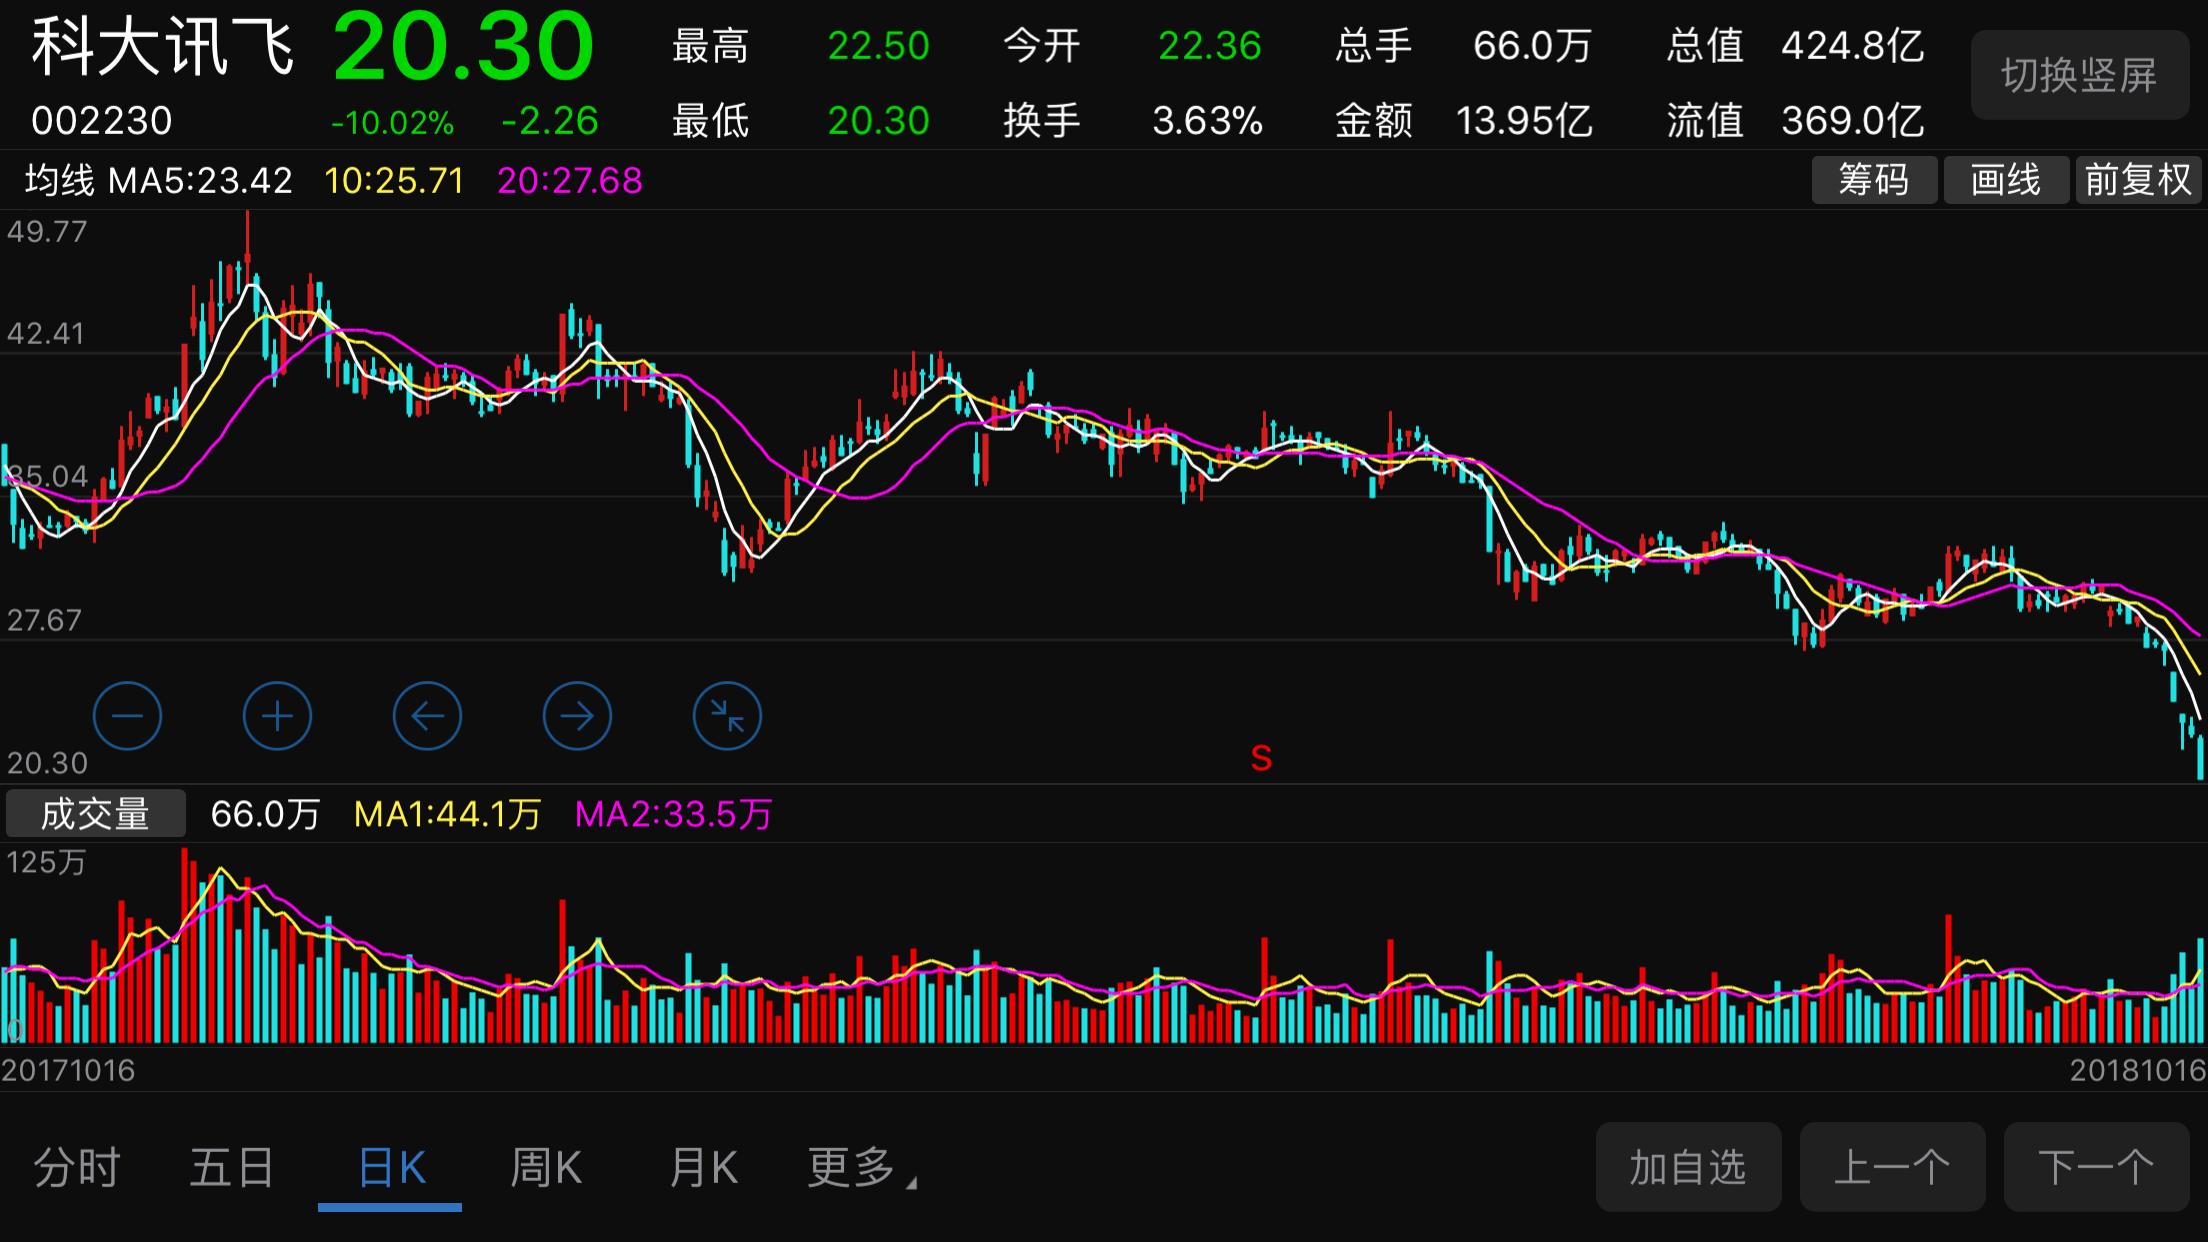
Task: Tap the collapse arrows icon
Action: 727,716
